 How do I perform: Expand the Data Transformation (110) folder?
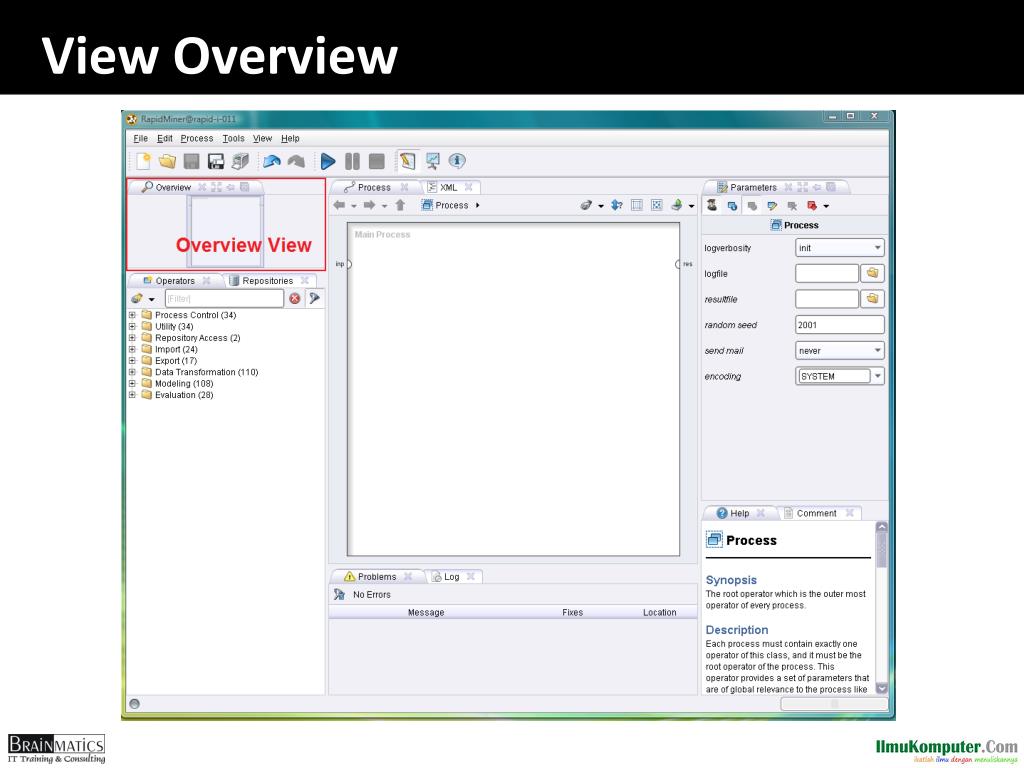click(x=133, y=372)
